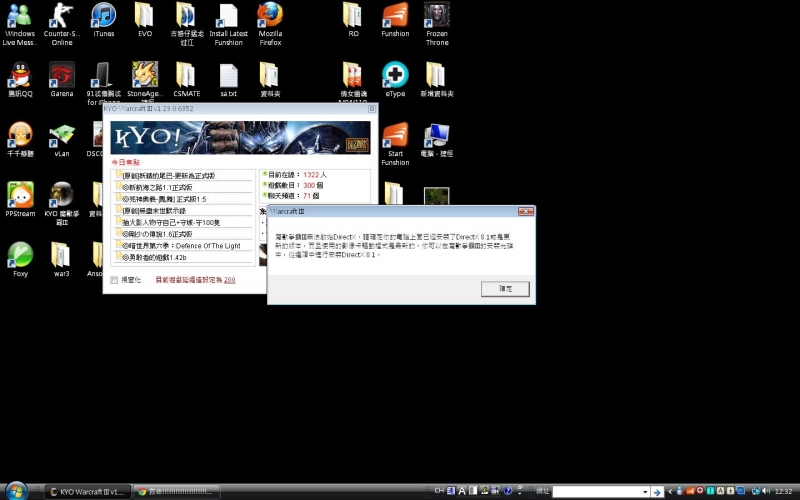Launch Counter-Strike Online shortcut
The image size is (800, 500).
62,23
